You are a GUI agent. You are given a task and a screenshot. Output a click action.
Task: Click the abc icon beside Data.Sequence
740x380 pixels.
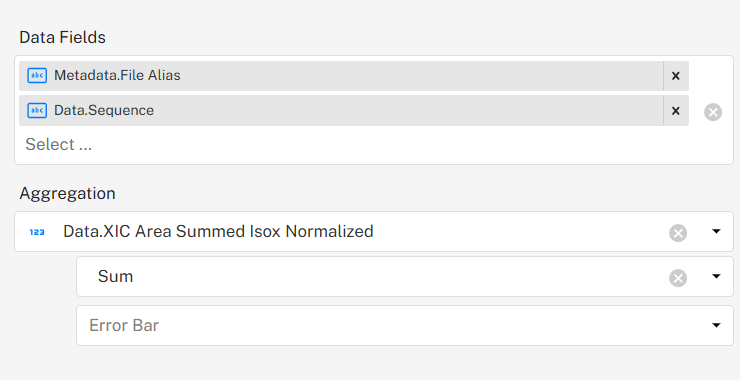point(37,110)
